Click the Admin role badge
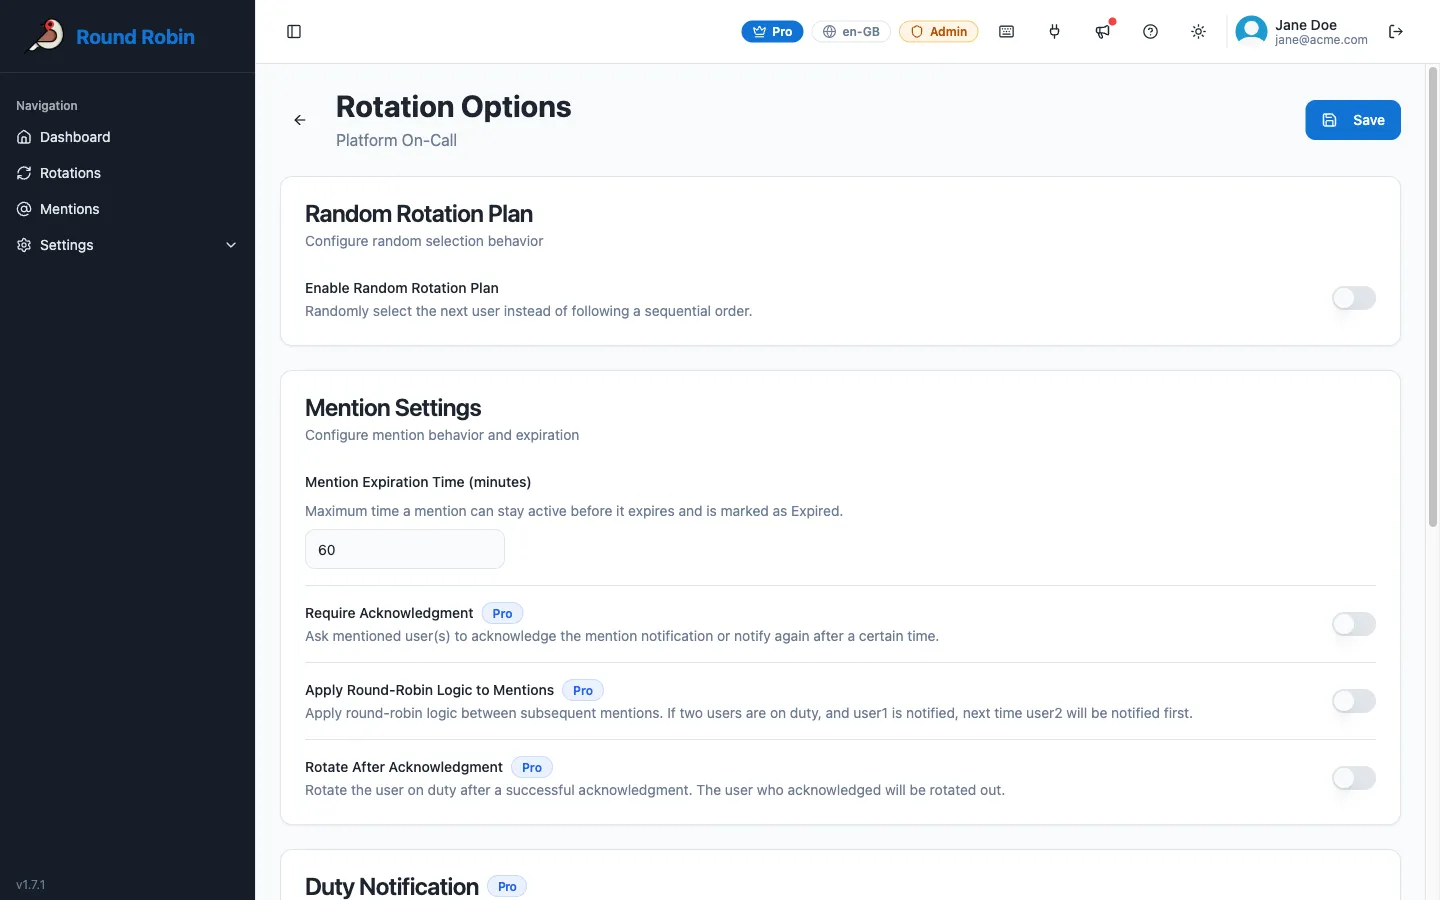 pos(939,32)
